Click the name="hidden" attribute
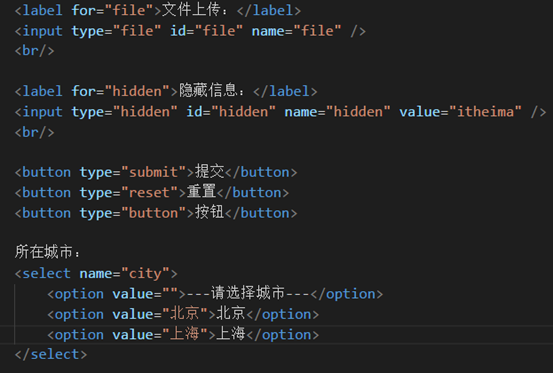The image size is (553, 373). 338,112
